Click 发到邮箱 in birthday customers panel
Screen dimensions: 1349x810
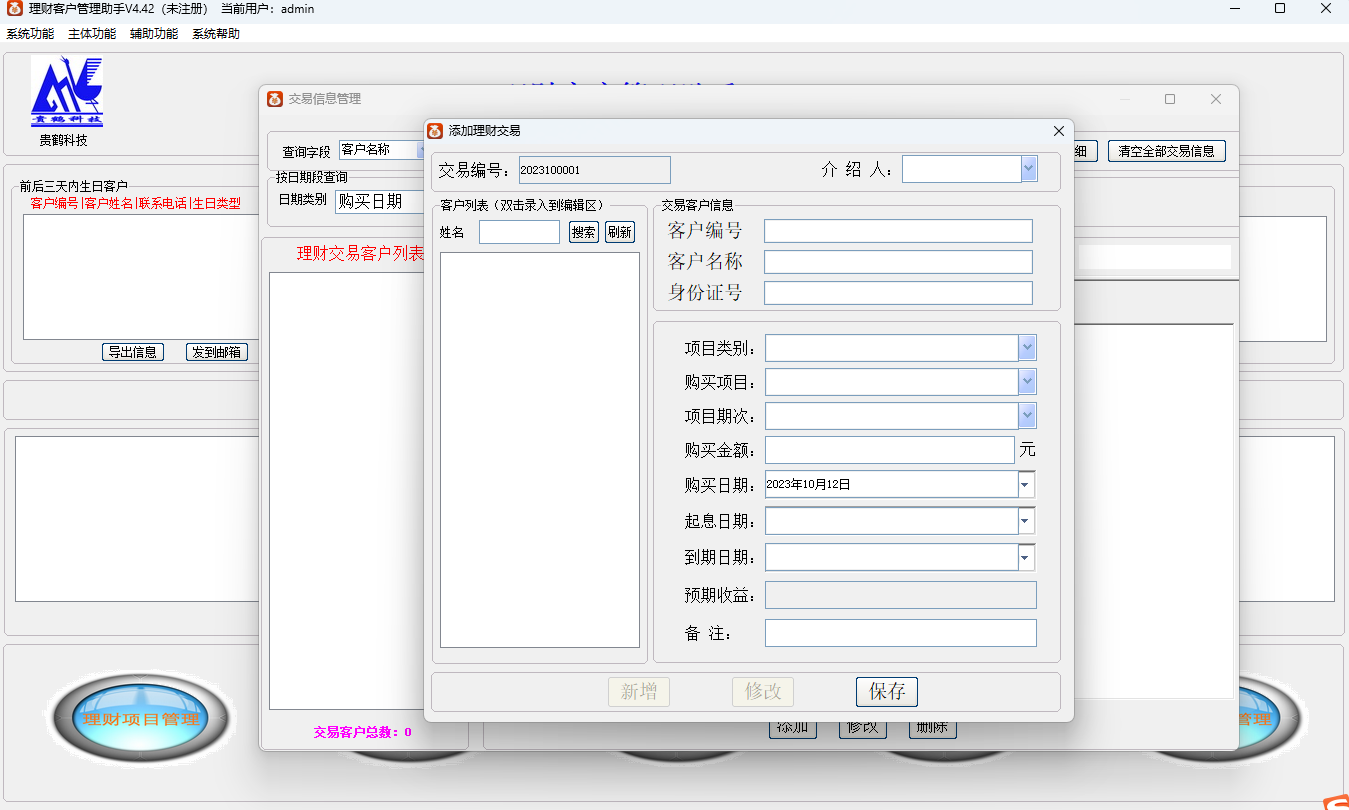point(217,352)
